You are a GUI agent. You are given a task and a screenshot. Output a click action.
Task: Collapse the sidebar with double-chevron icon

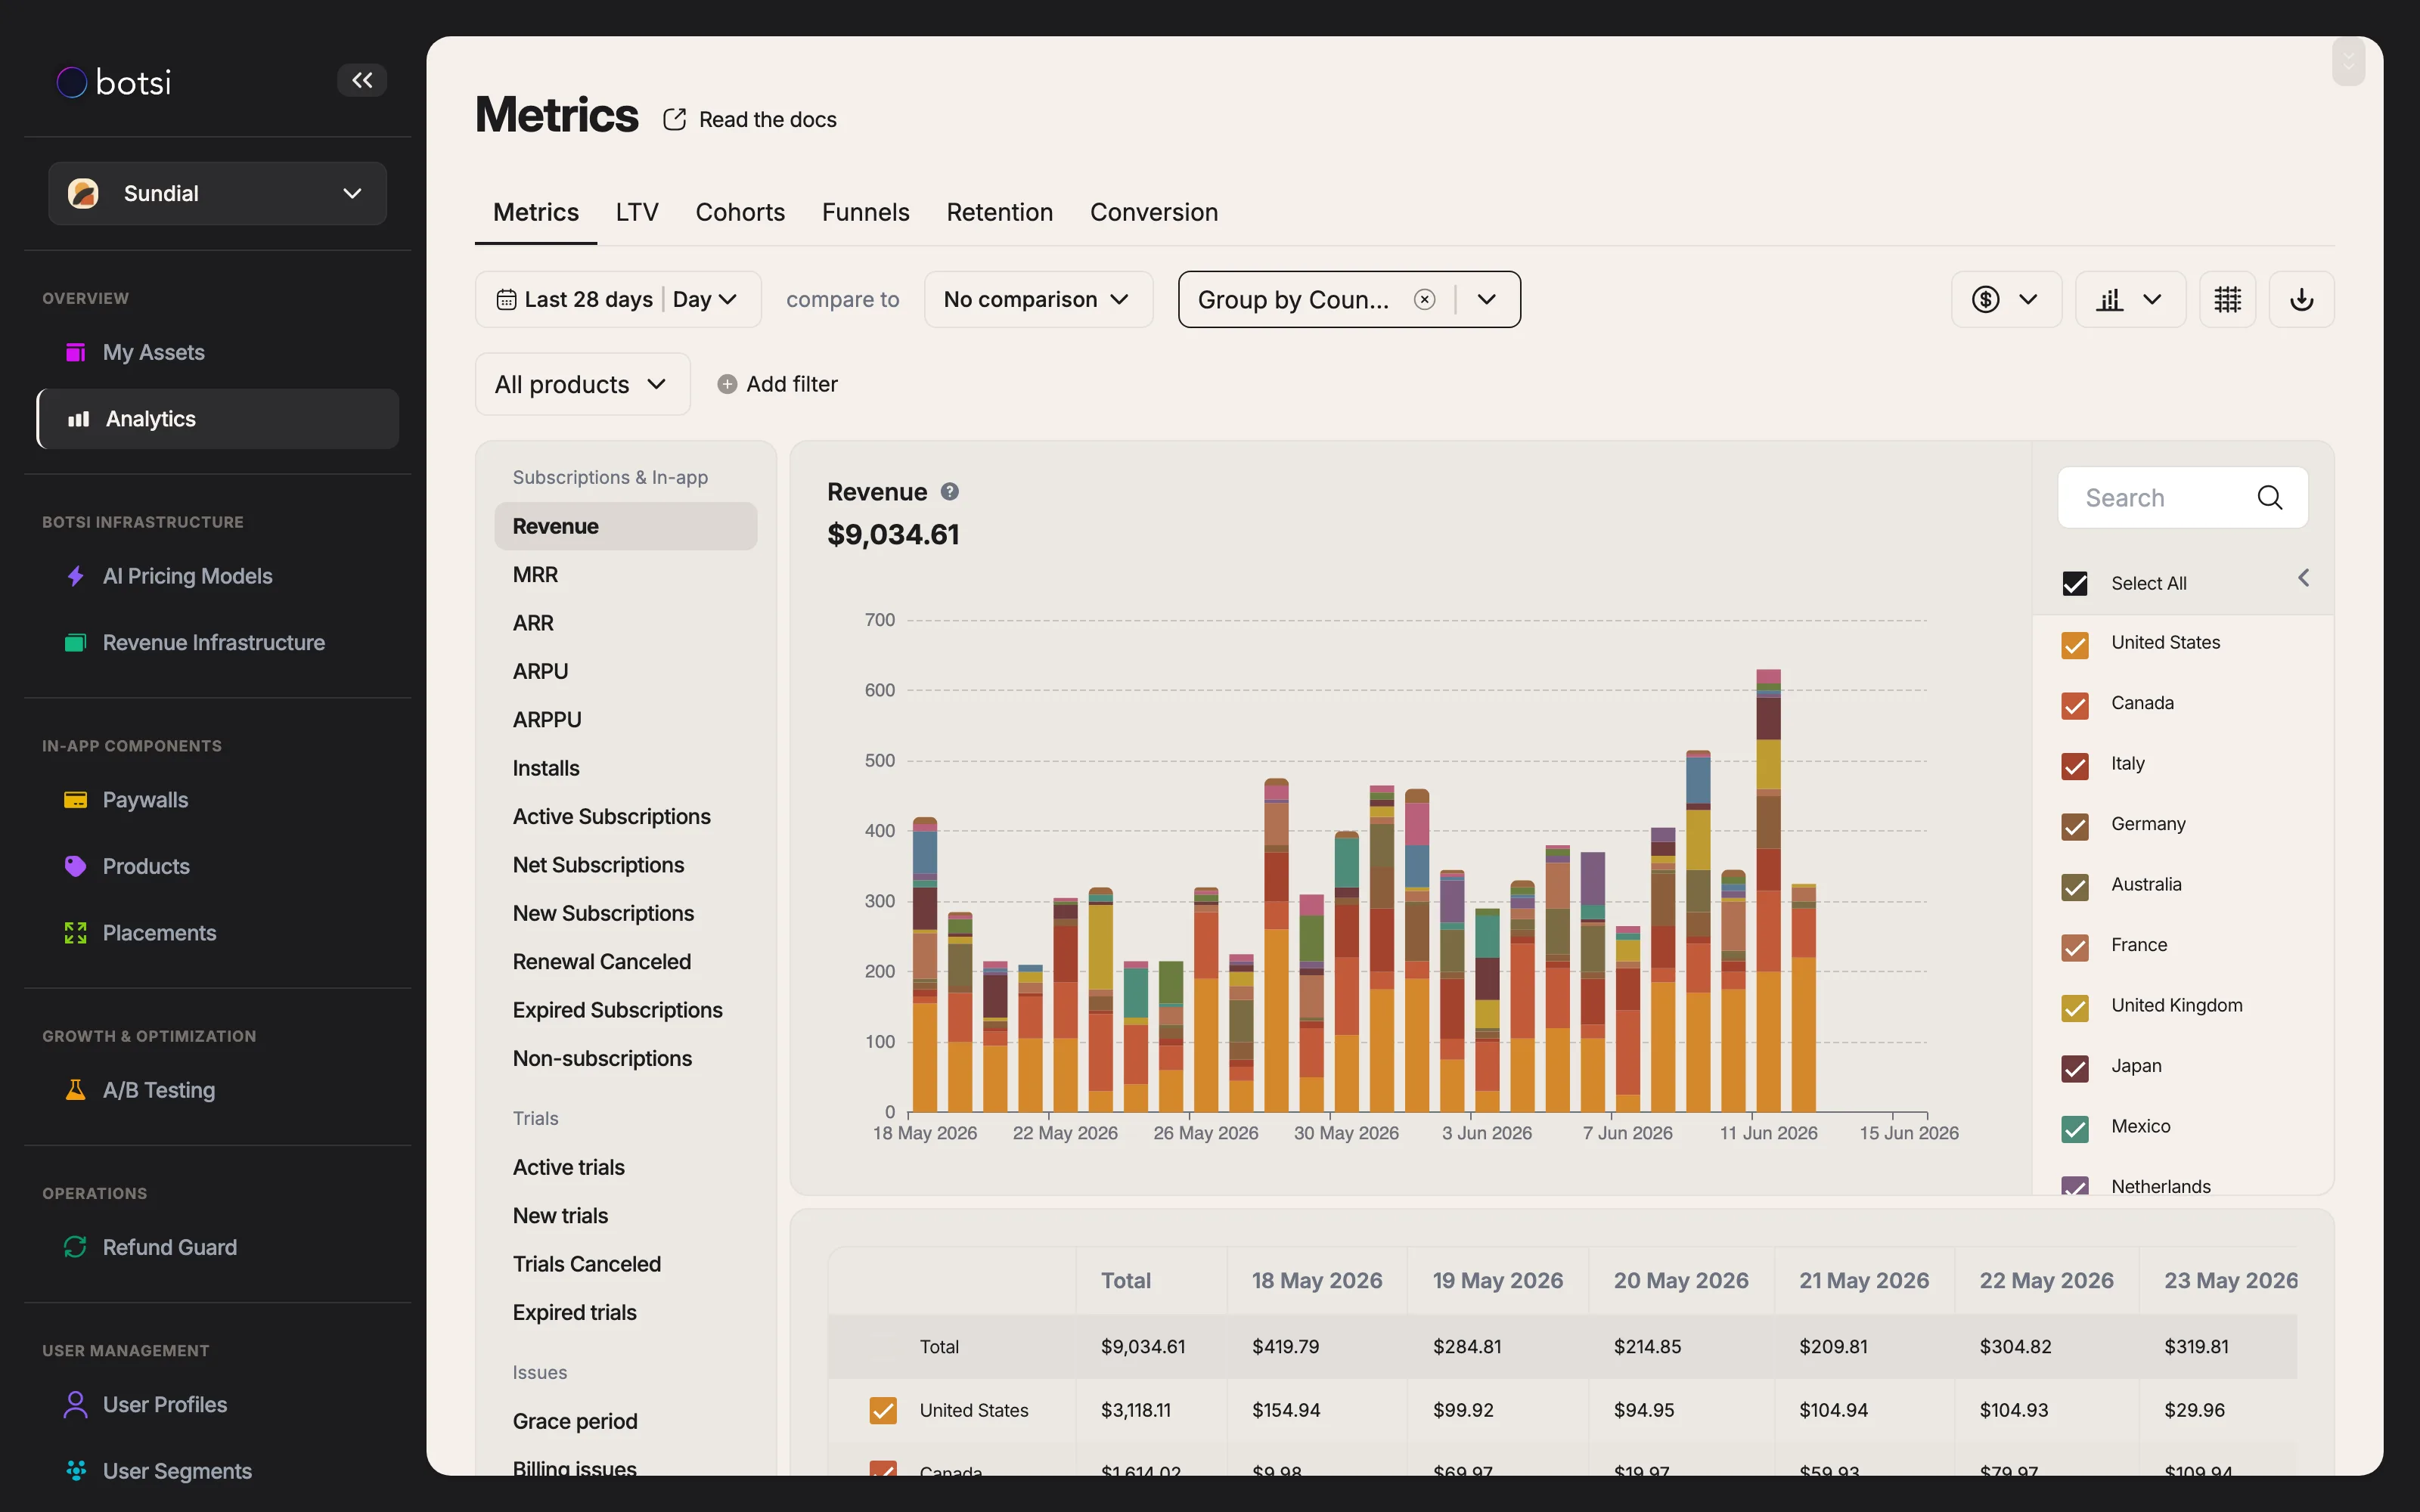(362, 80)
